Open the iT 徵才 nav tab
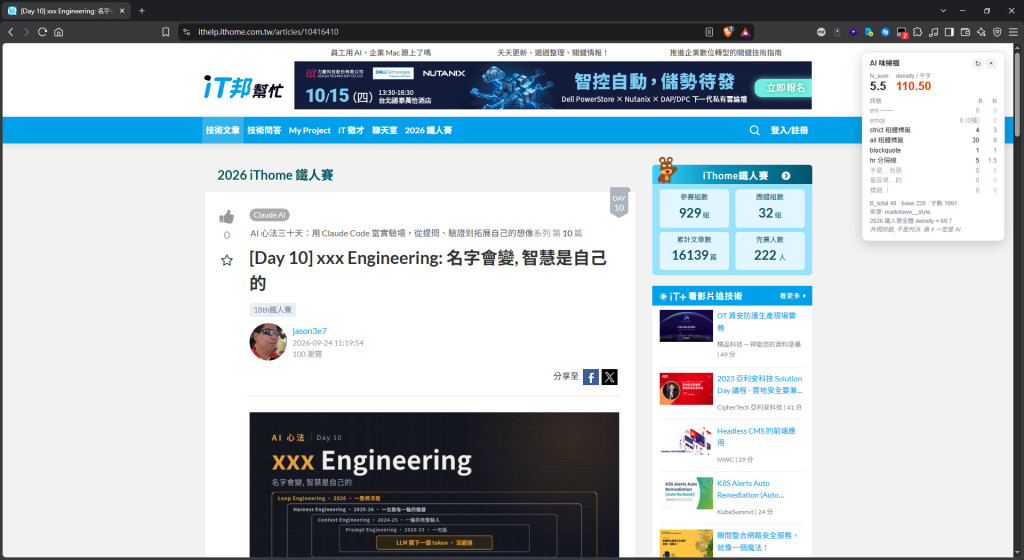Screen dimensions: 1024x560 click(x=351, y=131)
